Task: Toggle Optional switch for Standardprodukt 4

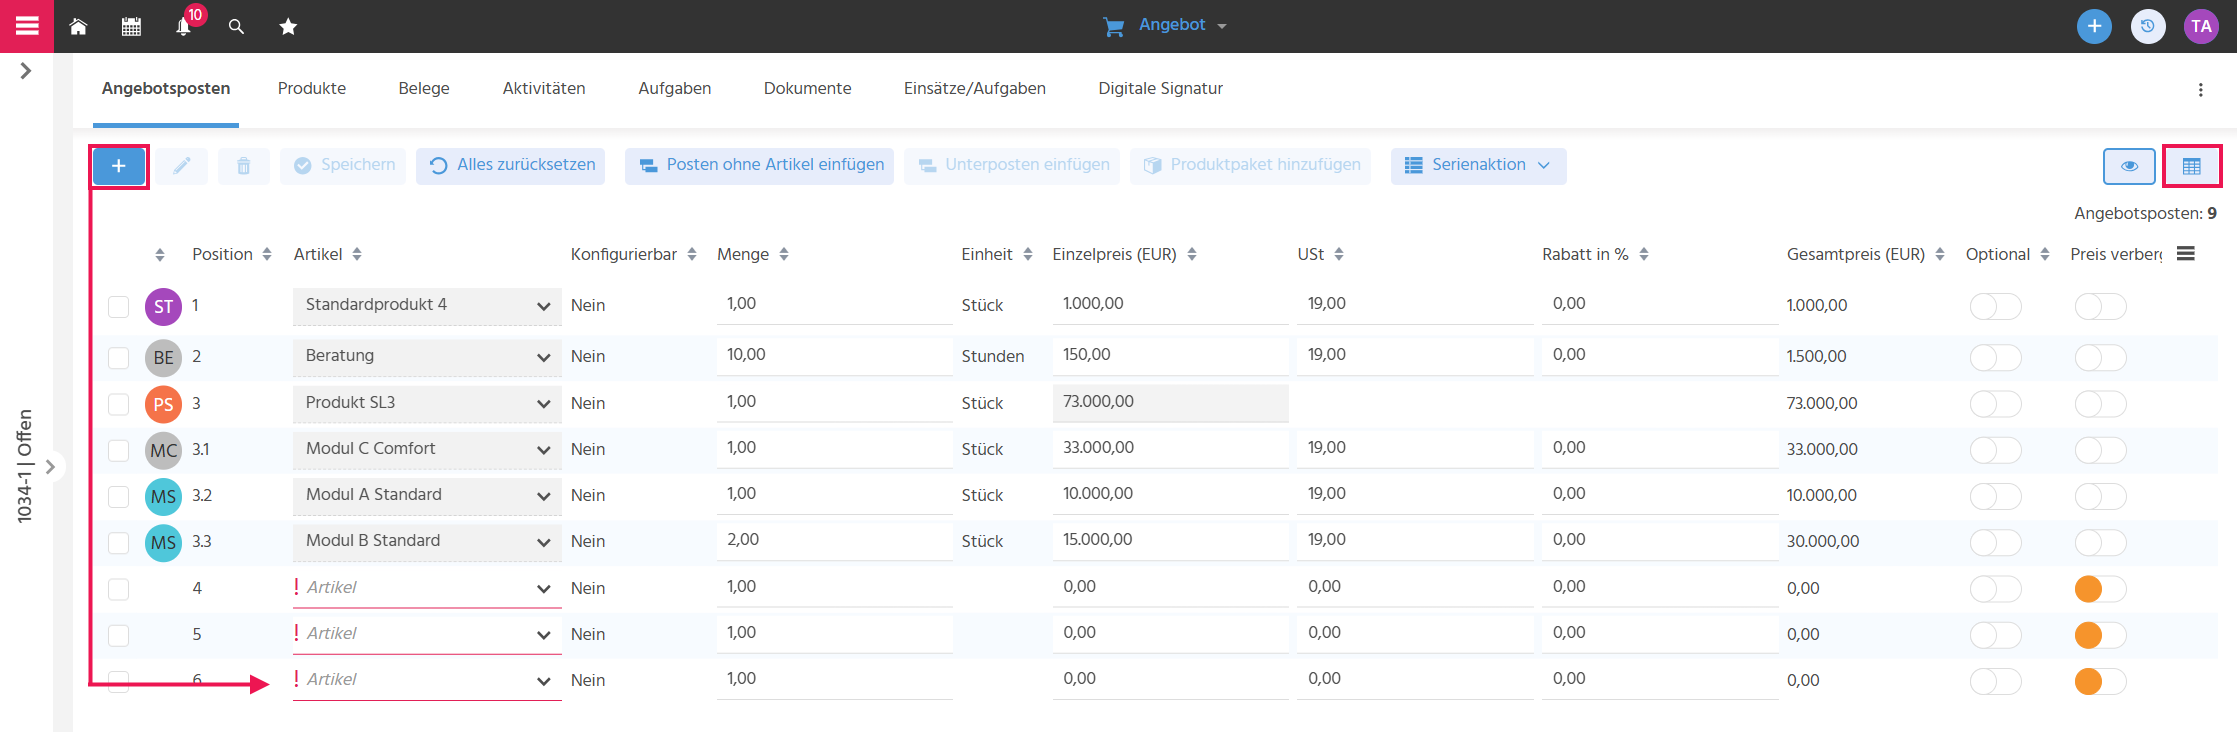Action: click(1995, 306)
